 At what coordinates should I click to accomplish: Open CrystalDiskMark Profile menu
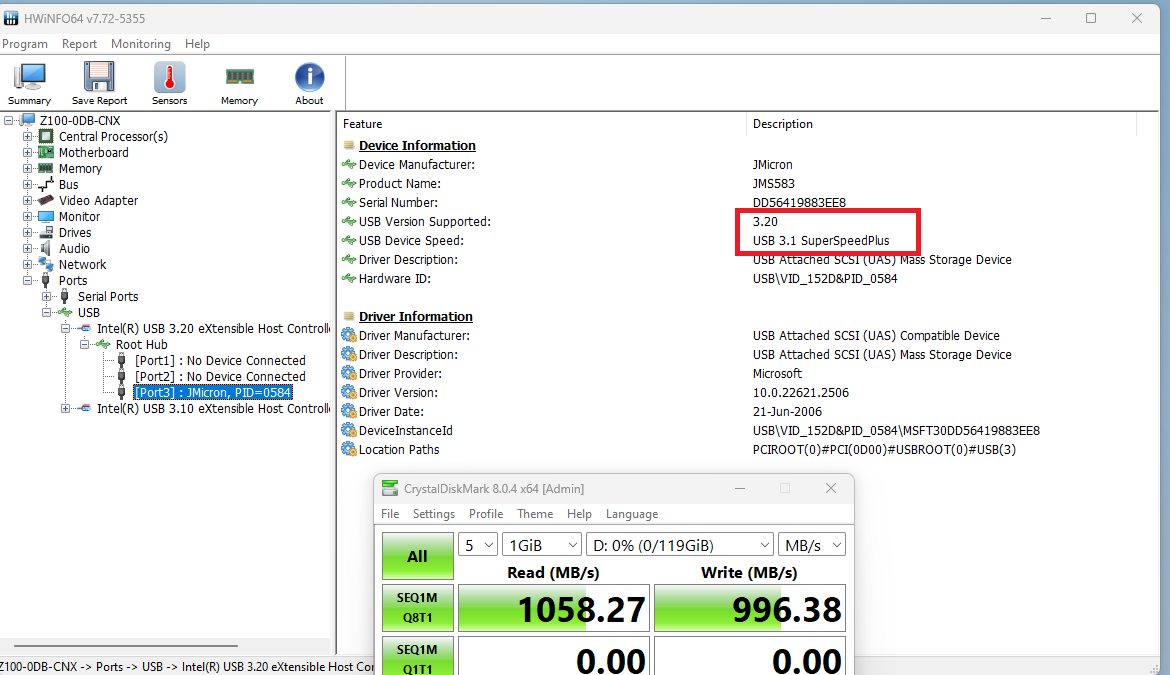click(486, 514)
